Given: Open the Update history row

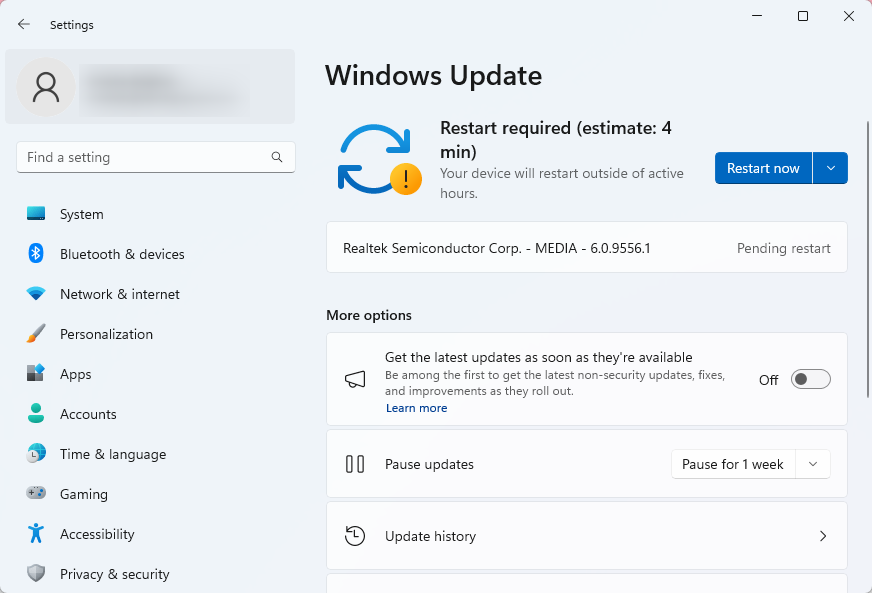Looking at the screenshot, I should (x=587, y=536).
